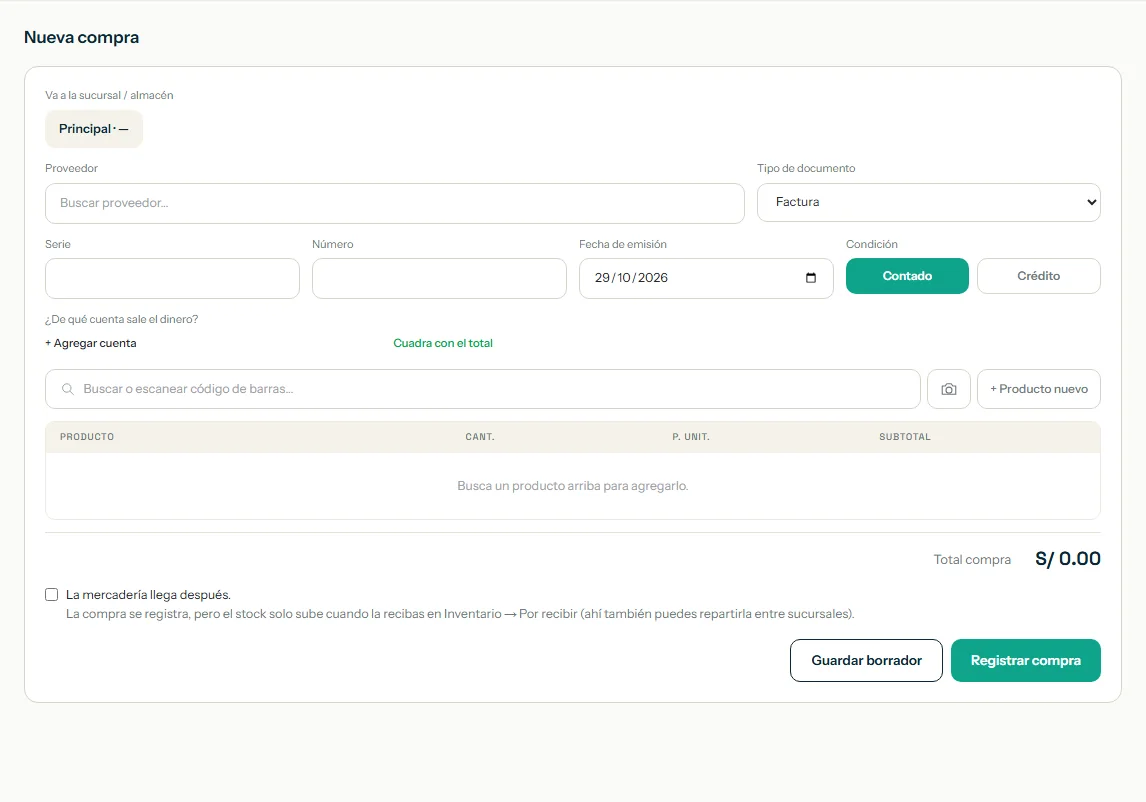Click the 'S/ 0.00' total amount
The height and width of the screenshot is (802, 1146).
click(1068, 559)
